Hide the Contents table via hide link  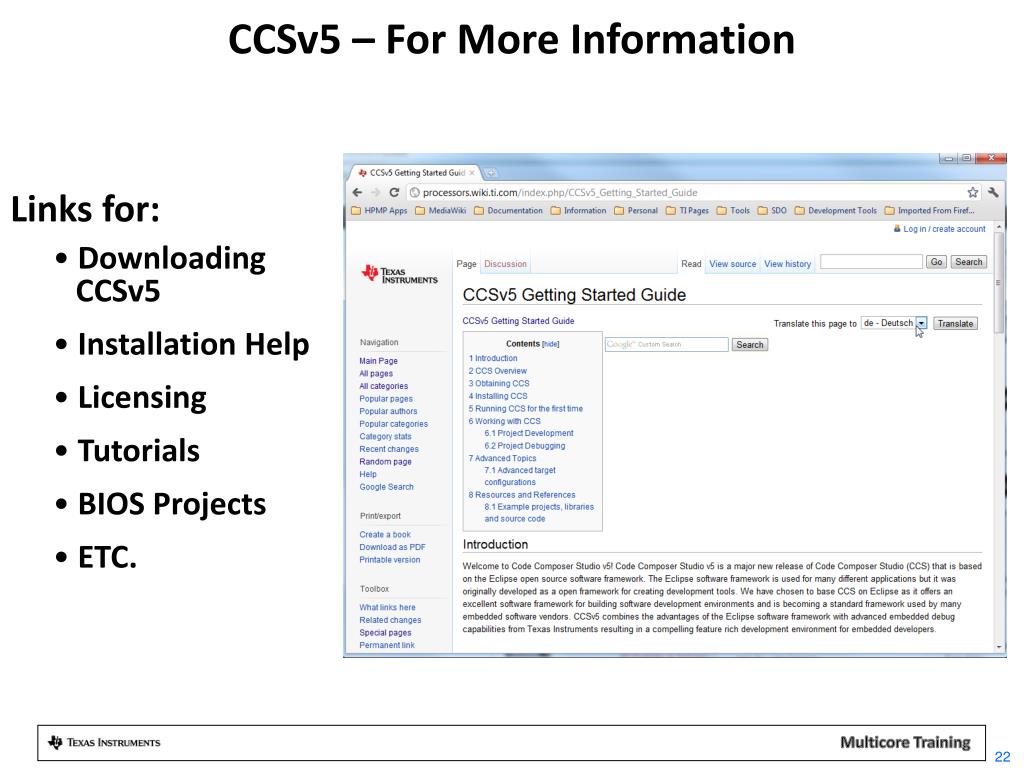551,344
